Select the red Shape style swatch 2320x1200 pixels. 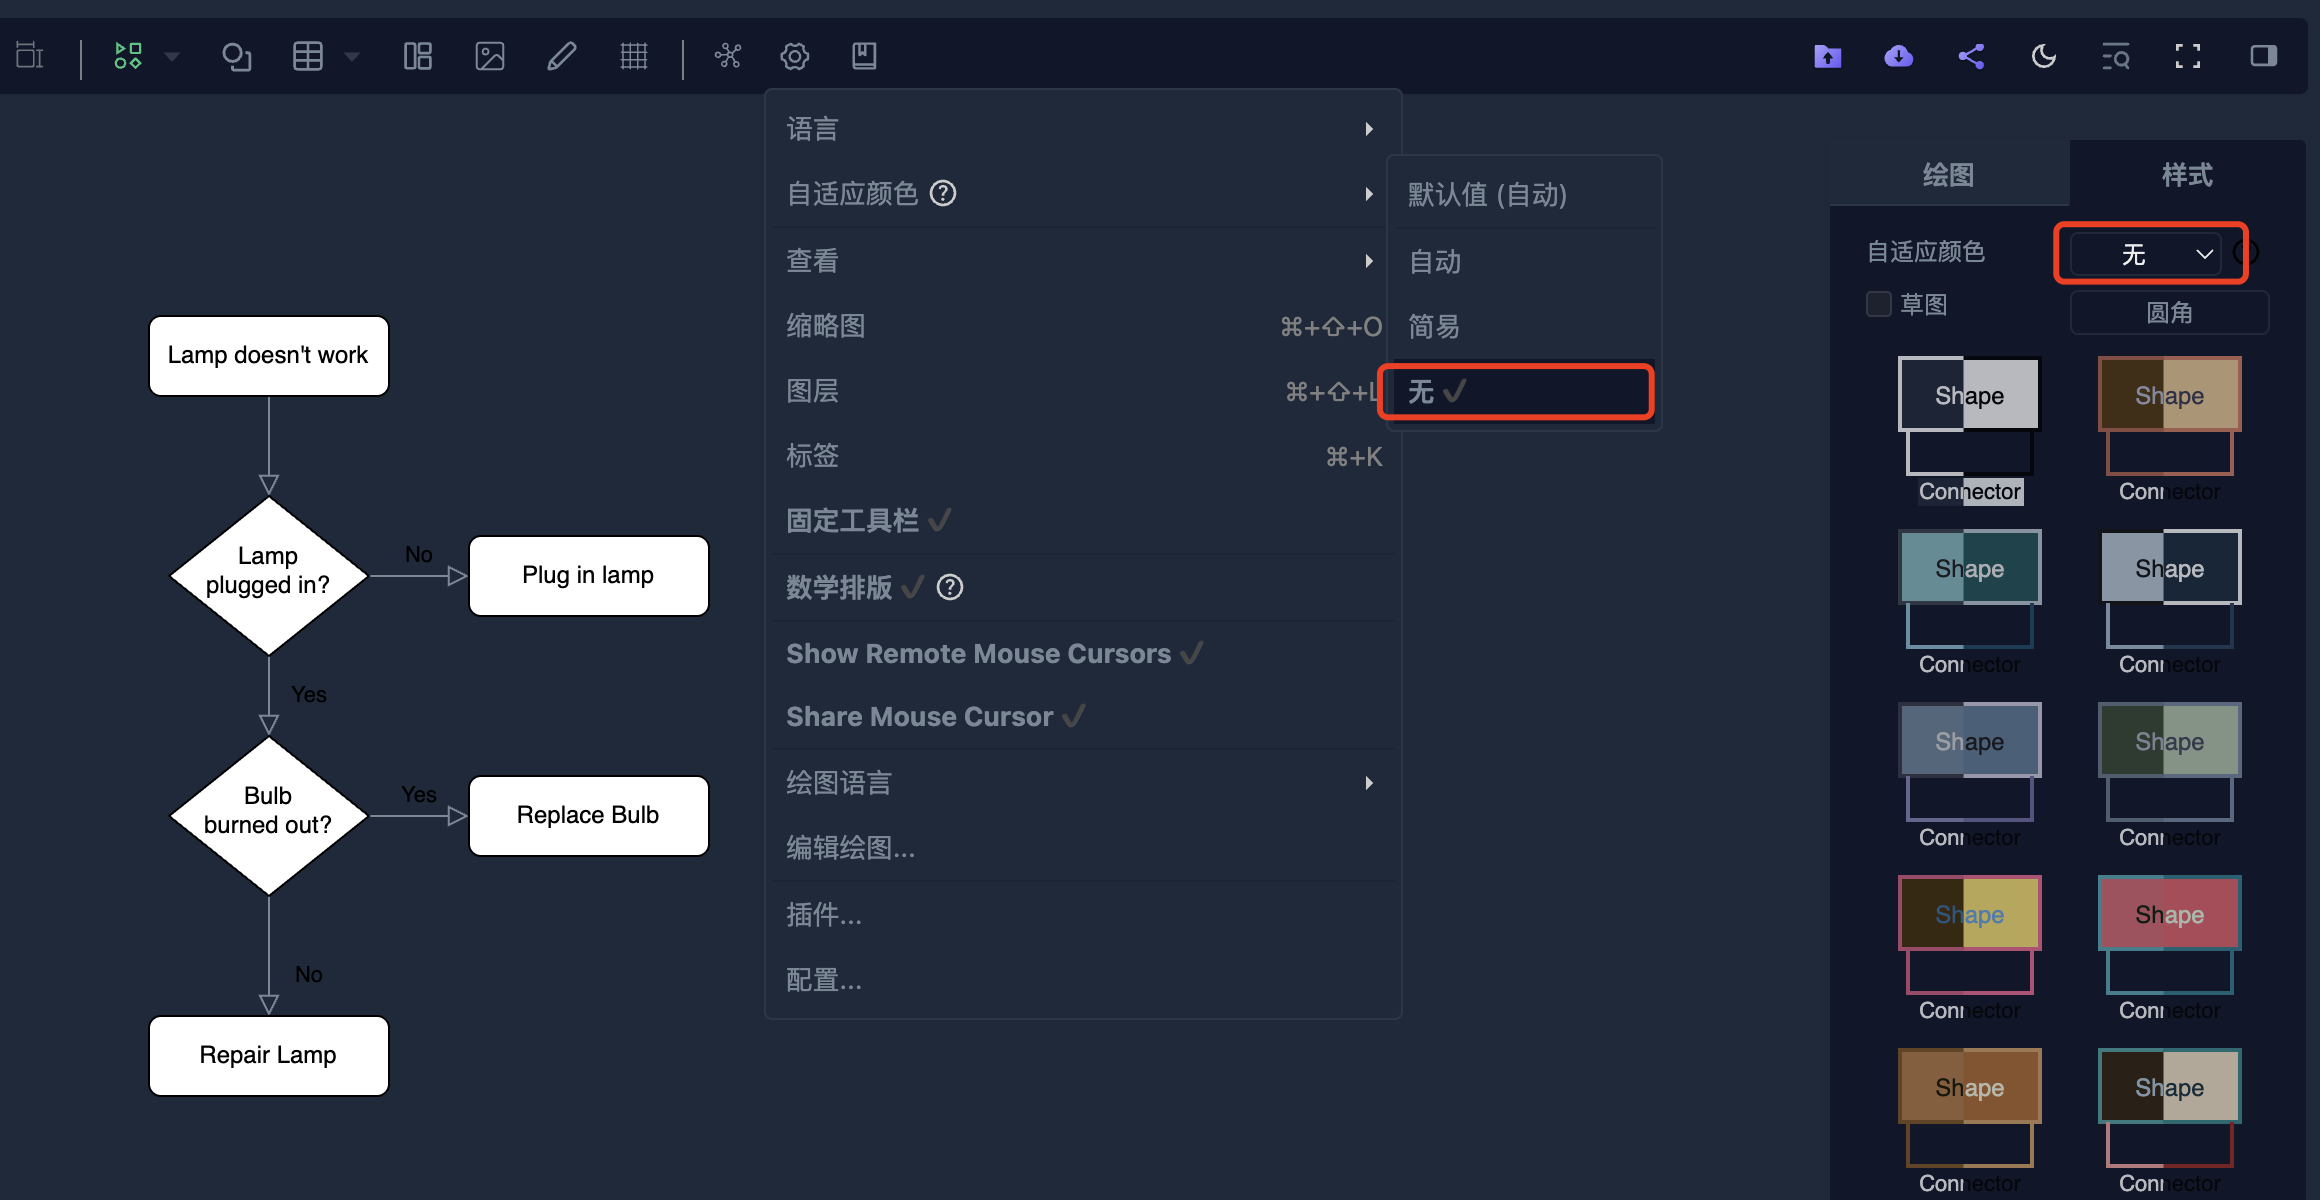pyautogui.click(x=2169, y=914)
